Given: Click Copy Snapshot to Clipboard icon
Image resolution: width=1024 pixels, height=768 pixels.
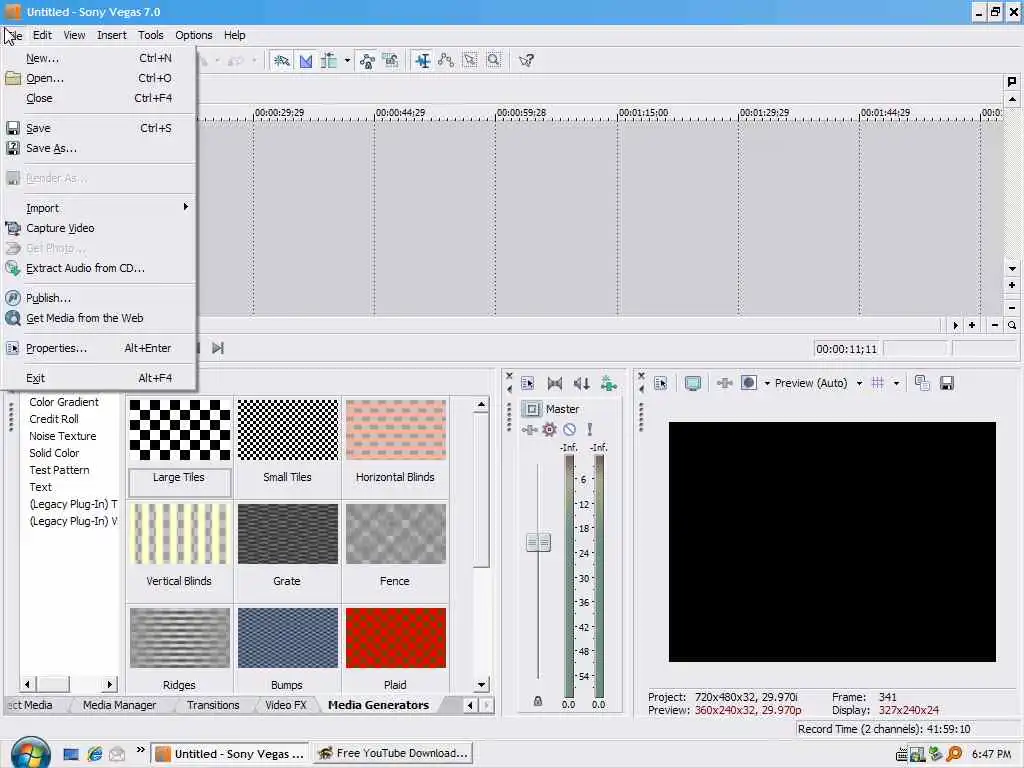Looking at the screenshot, I should tap(922, 383).
